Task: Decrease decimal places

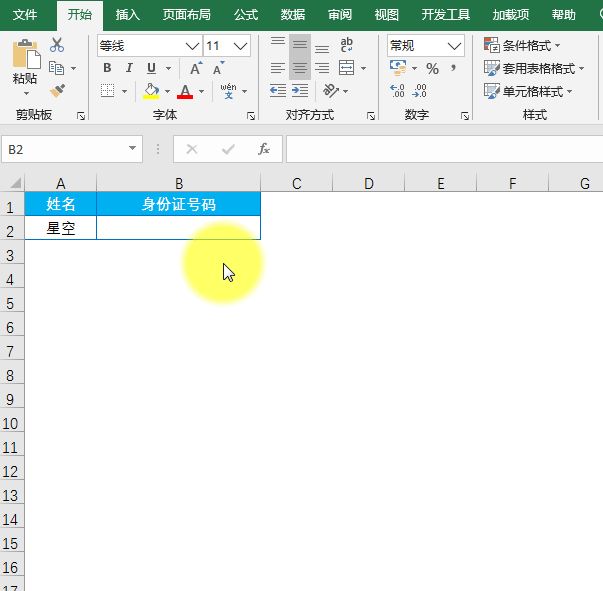Action: coord(419,91)
